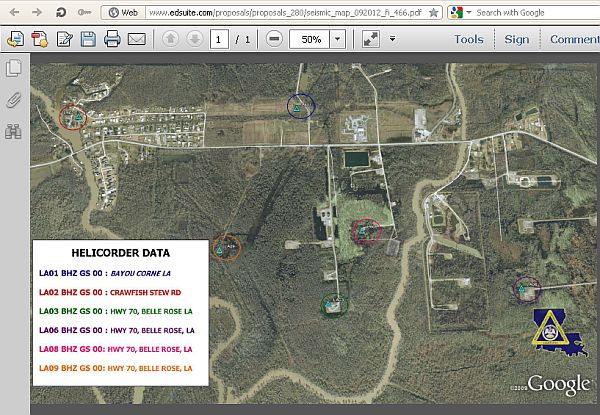Toggle the fit-to-window view icon

370,40
